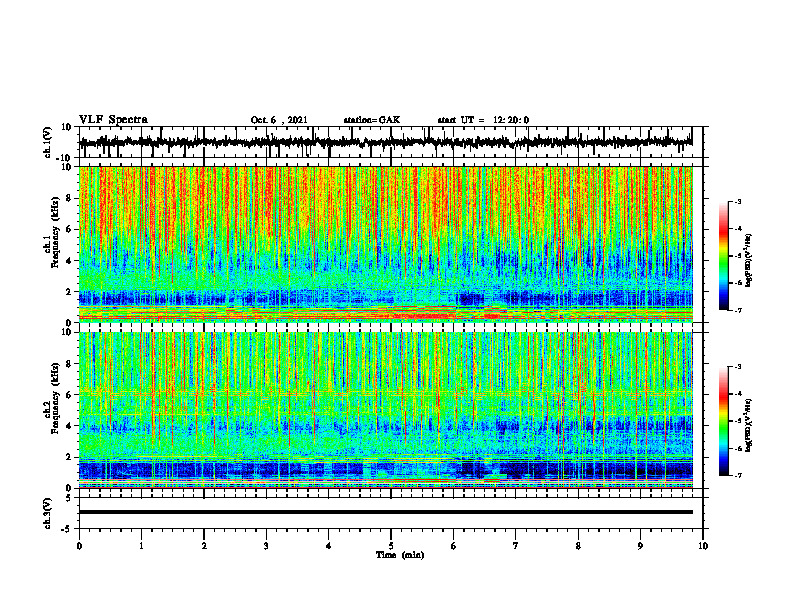This screenshot has width=792, height=612.
Task: Click time axis tick label "4"
Action: point(328,546)
